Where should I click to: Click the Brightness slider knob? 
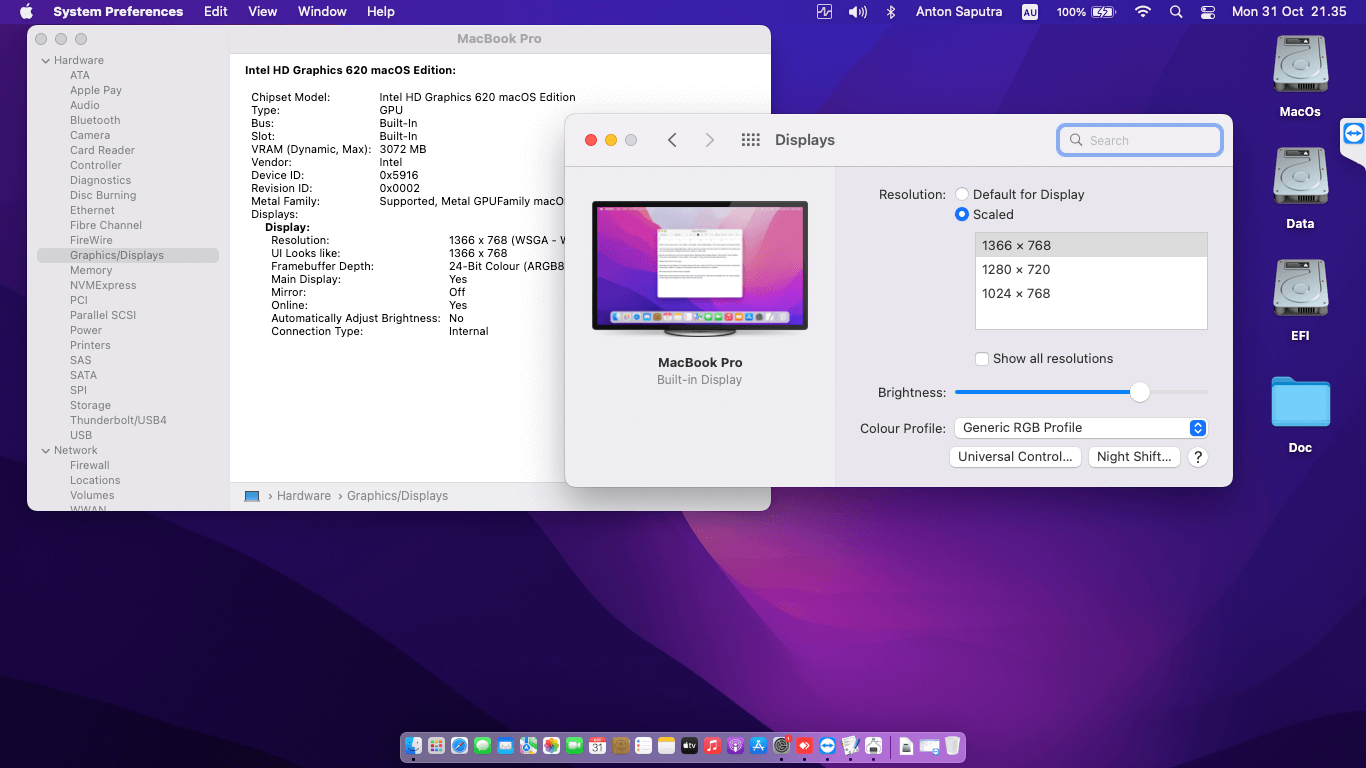point(1140,393)
